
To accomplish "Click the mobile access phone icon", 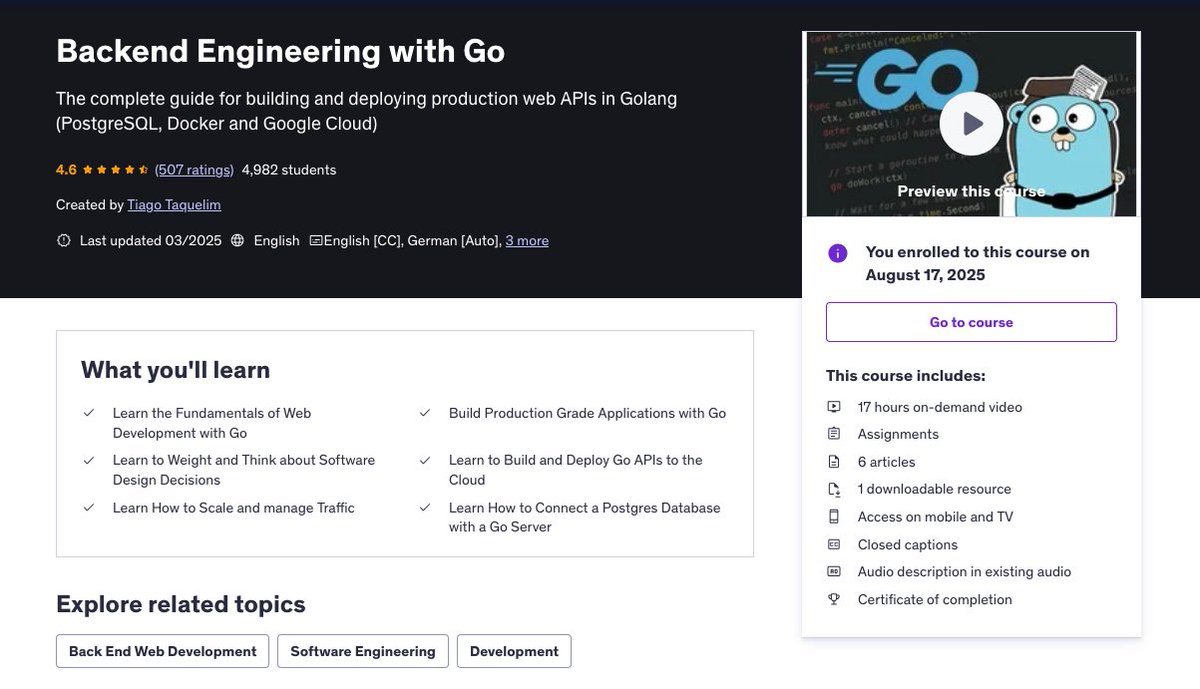I will (834, 517).
